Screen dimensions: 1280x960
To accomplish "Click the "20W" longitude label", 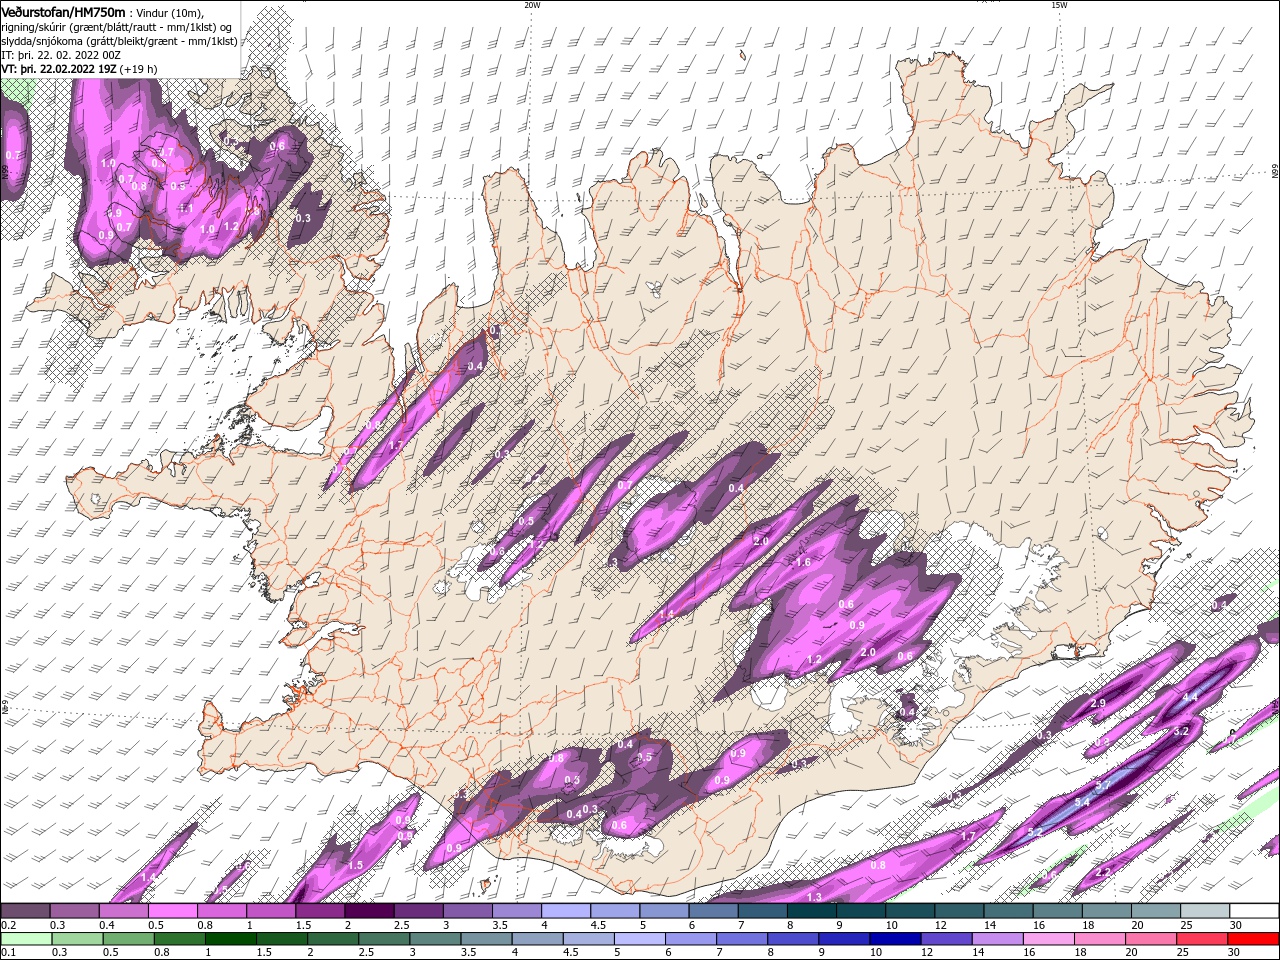I will pyautogui.click(x=532, y=5).
